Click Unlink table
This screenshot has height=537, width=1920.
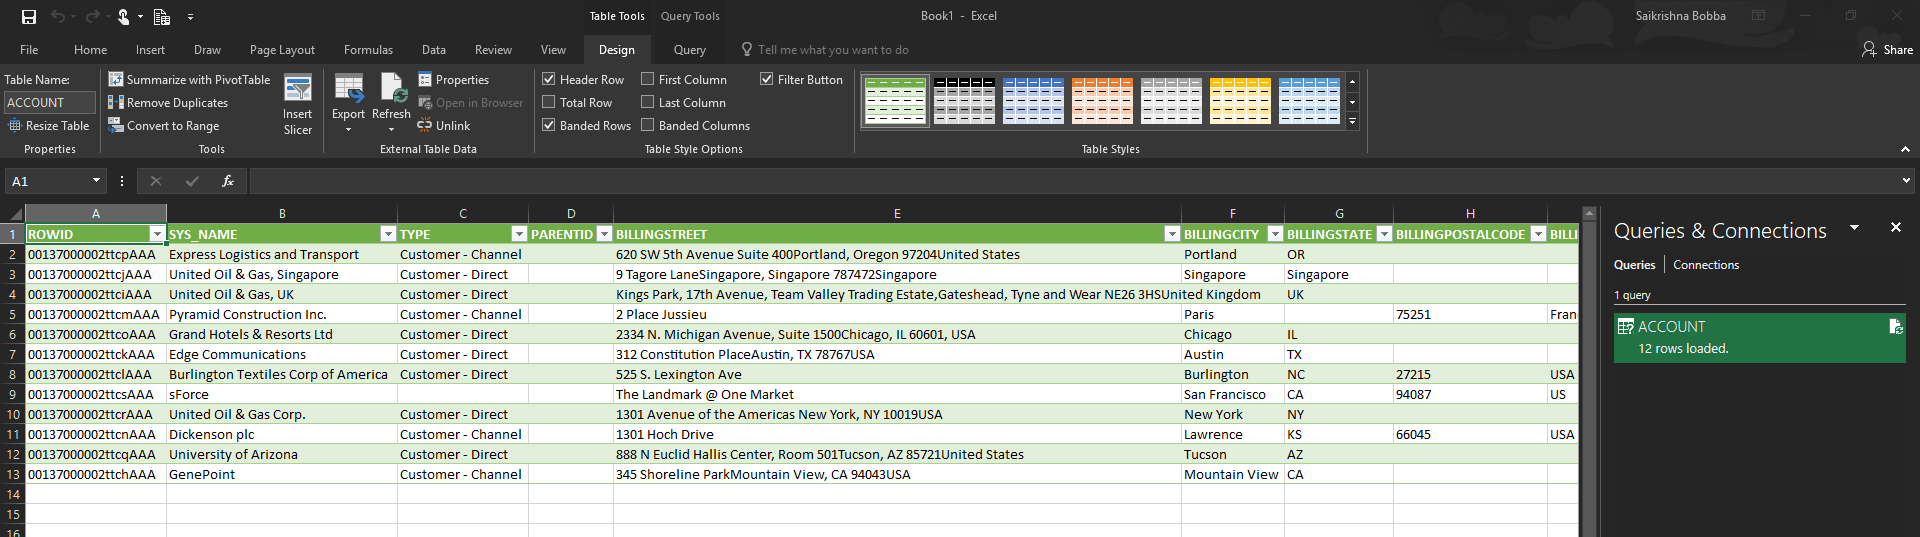pos(444,125)
